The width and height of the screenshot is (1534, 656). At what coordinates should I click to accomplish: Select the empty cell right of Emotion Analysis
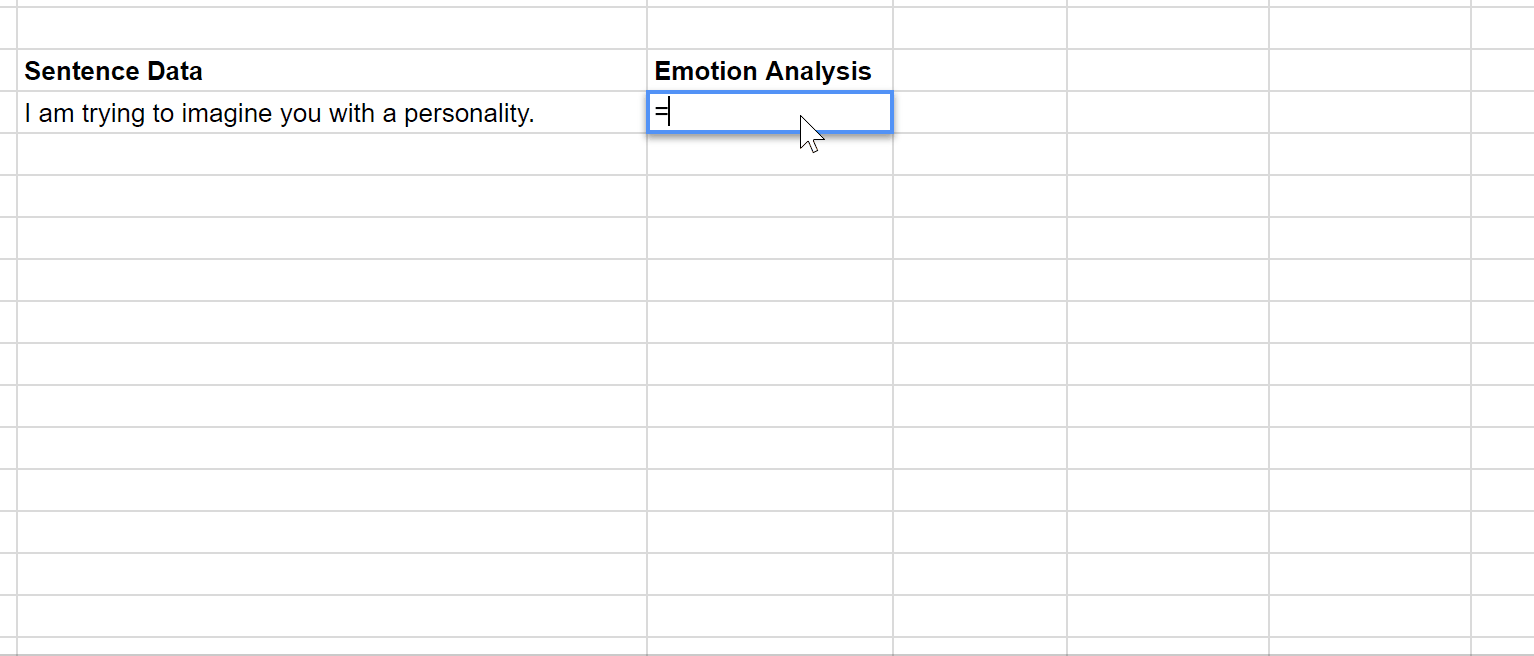tap(980, 71)
